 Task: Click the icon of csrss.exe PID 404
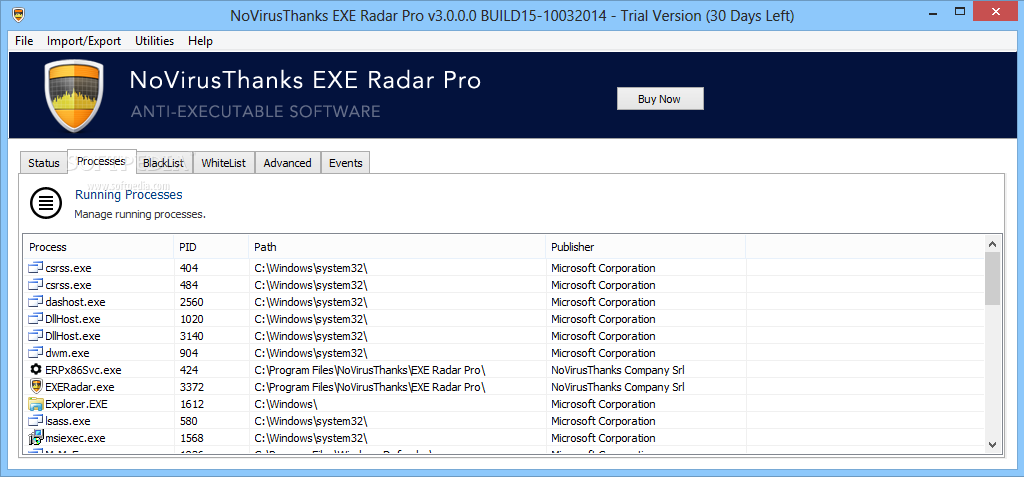35,268
